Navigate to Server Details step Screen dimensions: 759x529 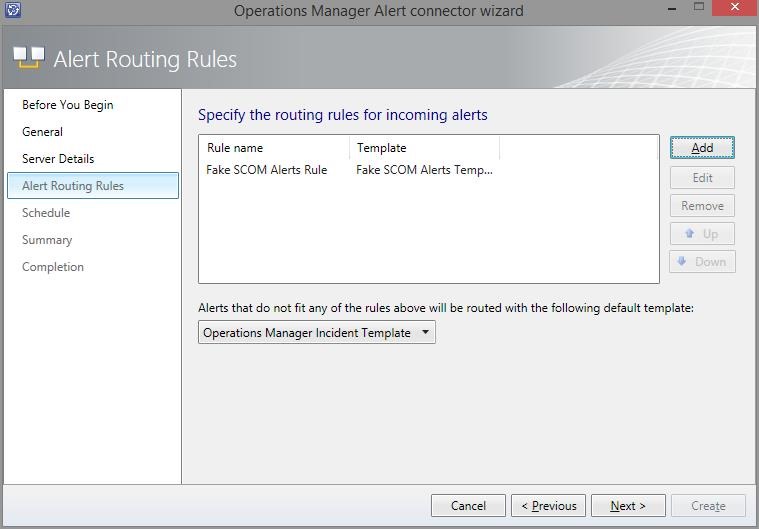[58, 159]
